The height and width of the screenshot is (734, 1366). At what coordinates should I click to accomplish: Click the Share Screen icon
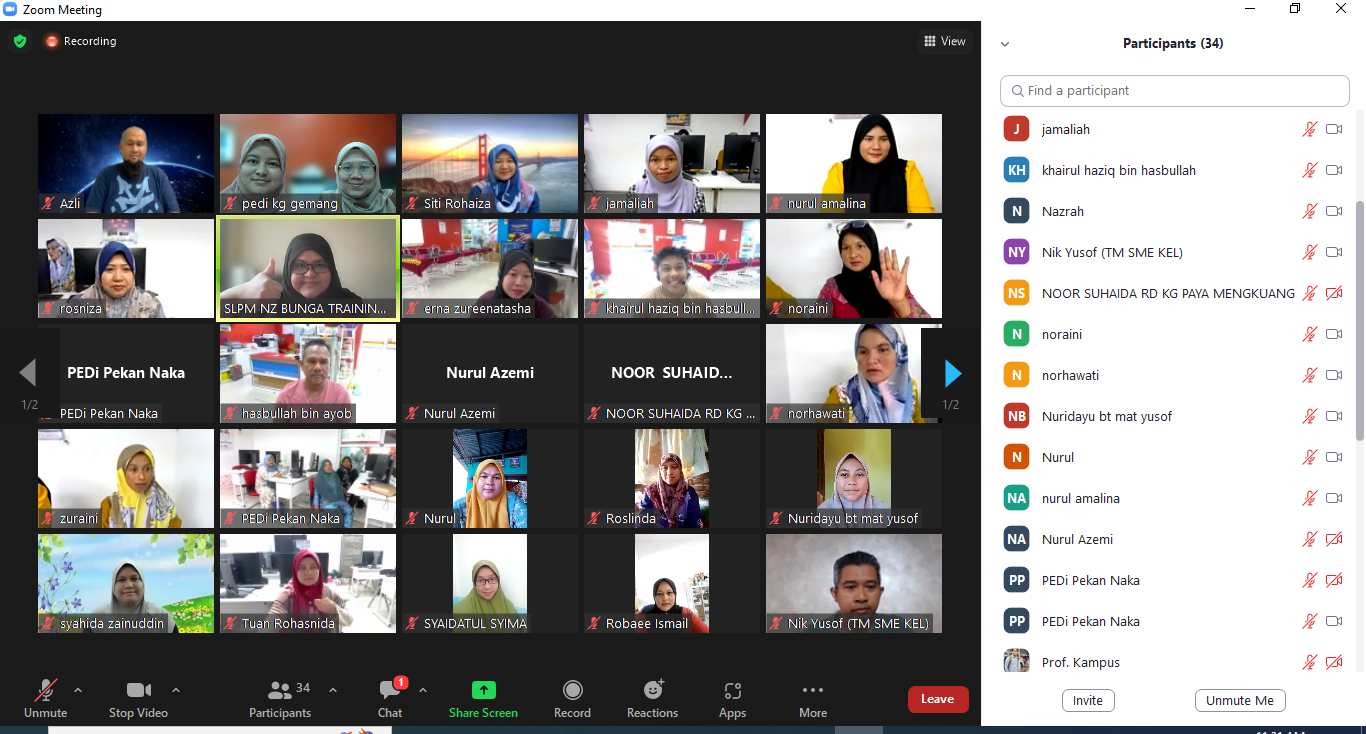(x=483, y=691)
